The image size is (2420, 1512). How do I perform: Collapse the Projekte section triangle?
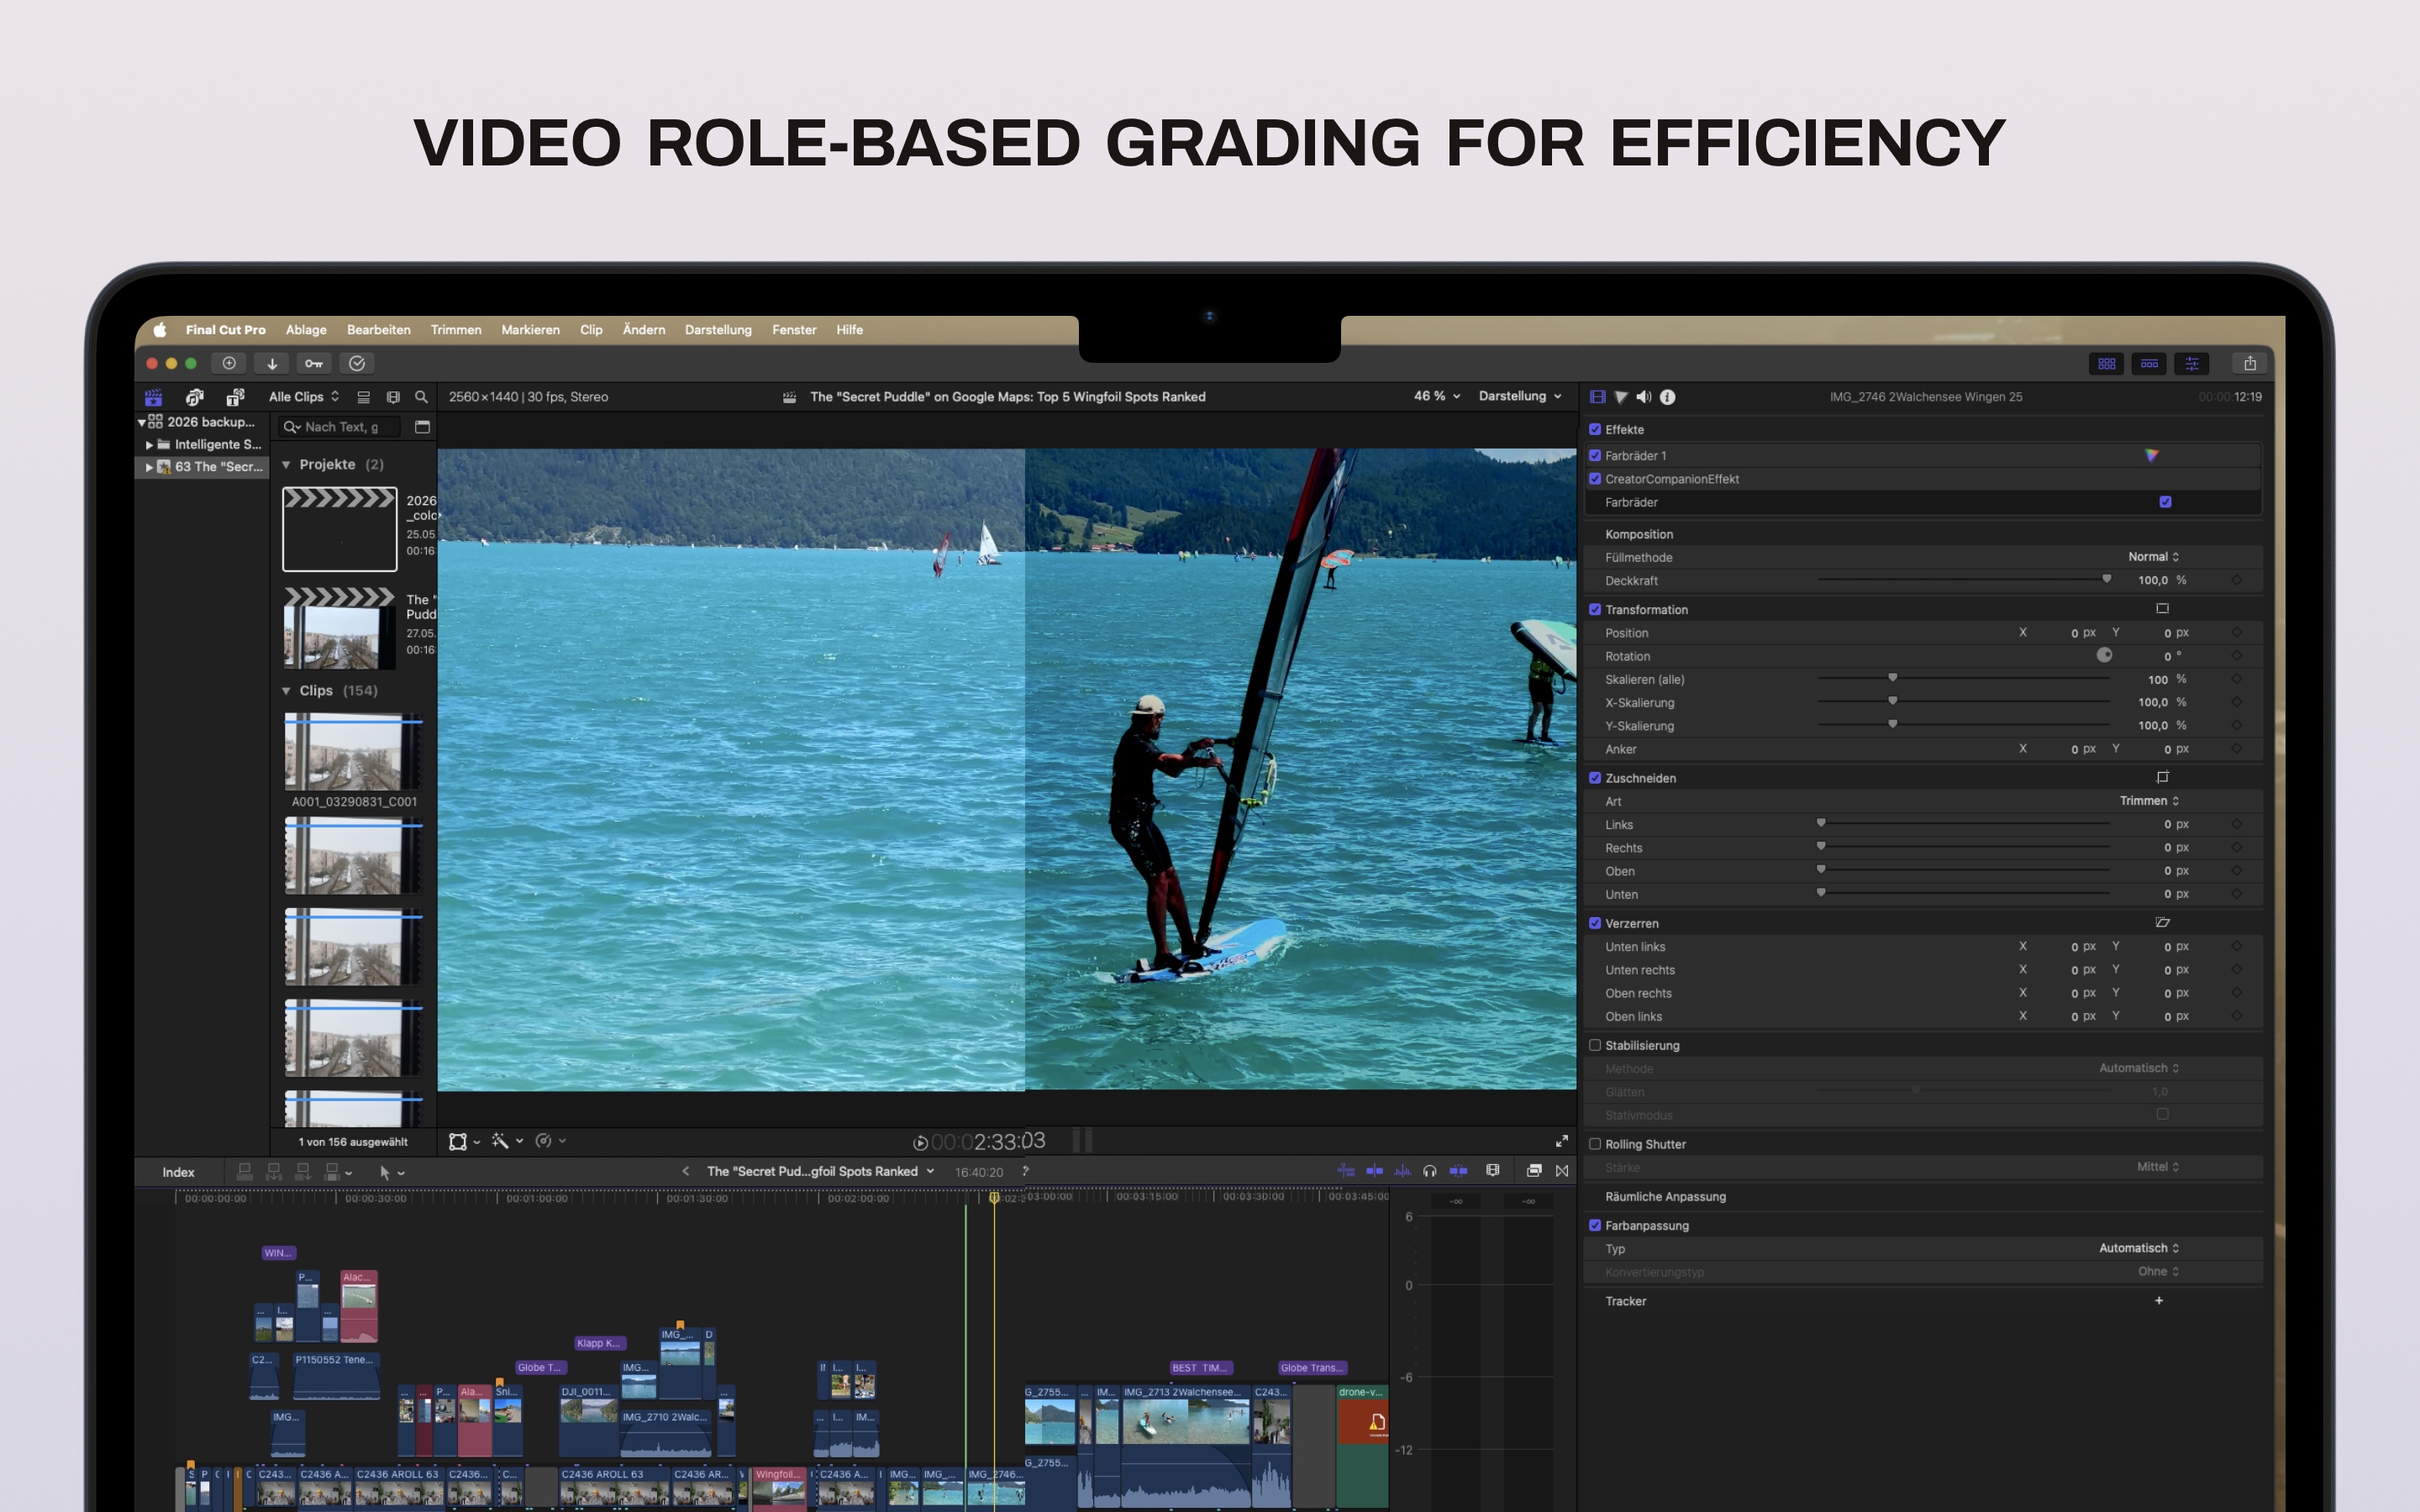point(286,465)
